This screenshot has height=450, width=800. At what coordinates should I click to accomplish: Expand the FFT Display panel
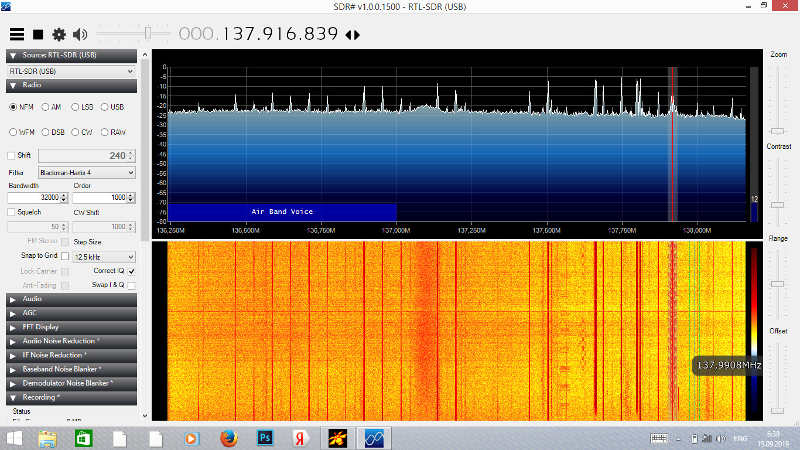(x=70, y=327)
